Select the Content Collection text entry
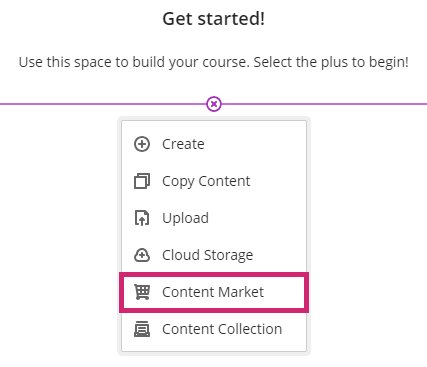Viewport: 427px width, 367px height. coord(222,329)
